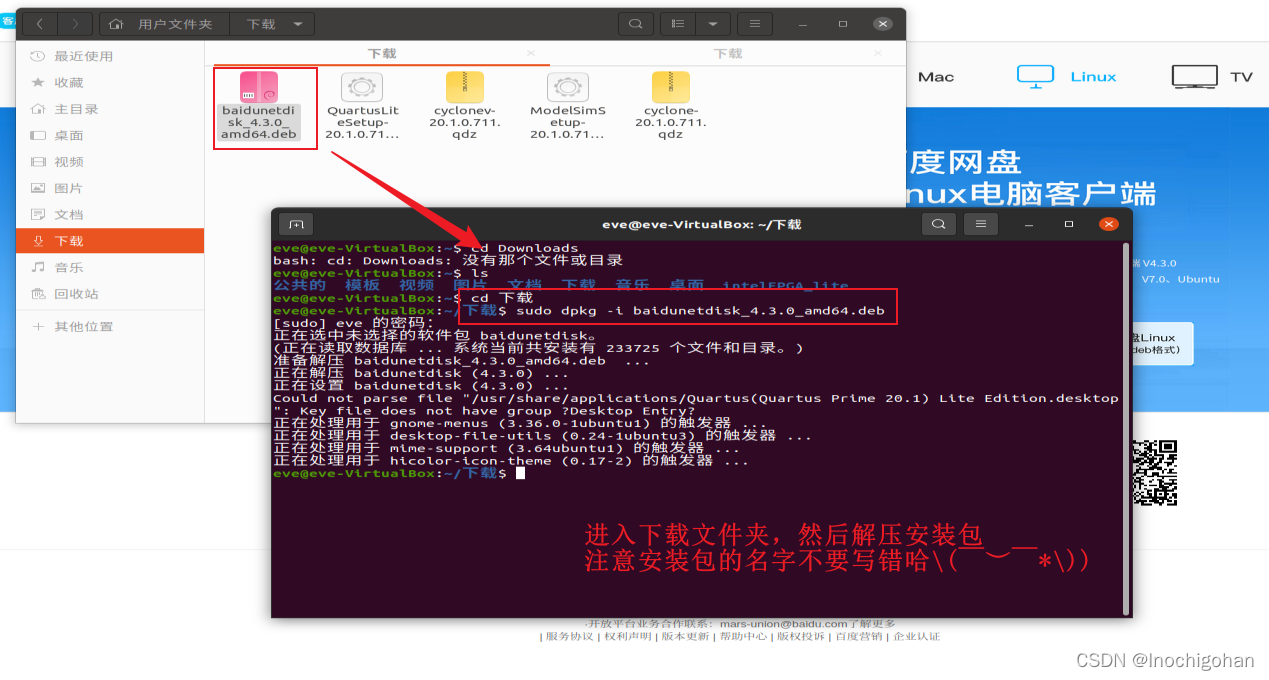Image resolution: width=1269 pixels, height=680 pixels.
Task: Click the sudo dpkg -i command text
Action: tap(700, 311)
